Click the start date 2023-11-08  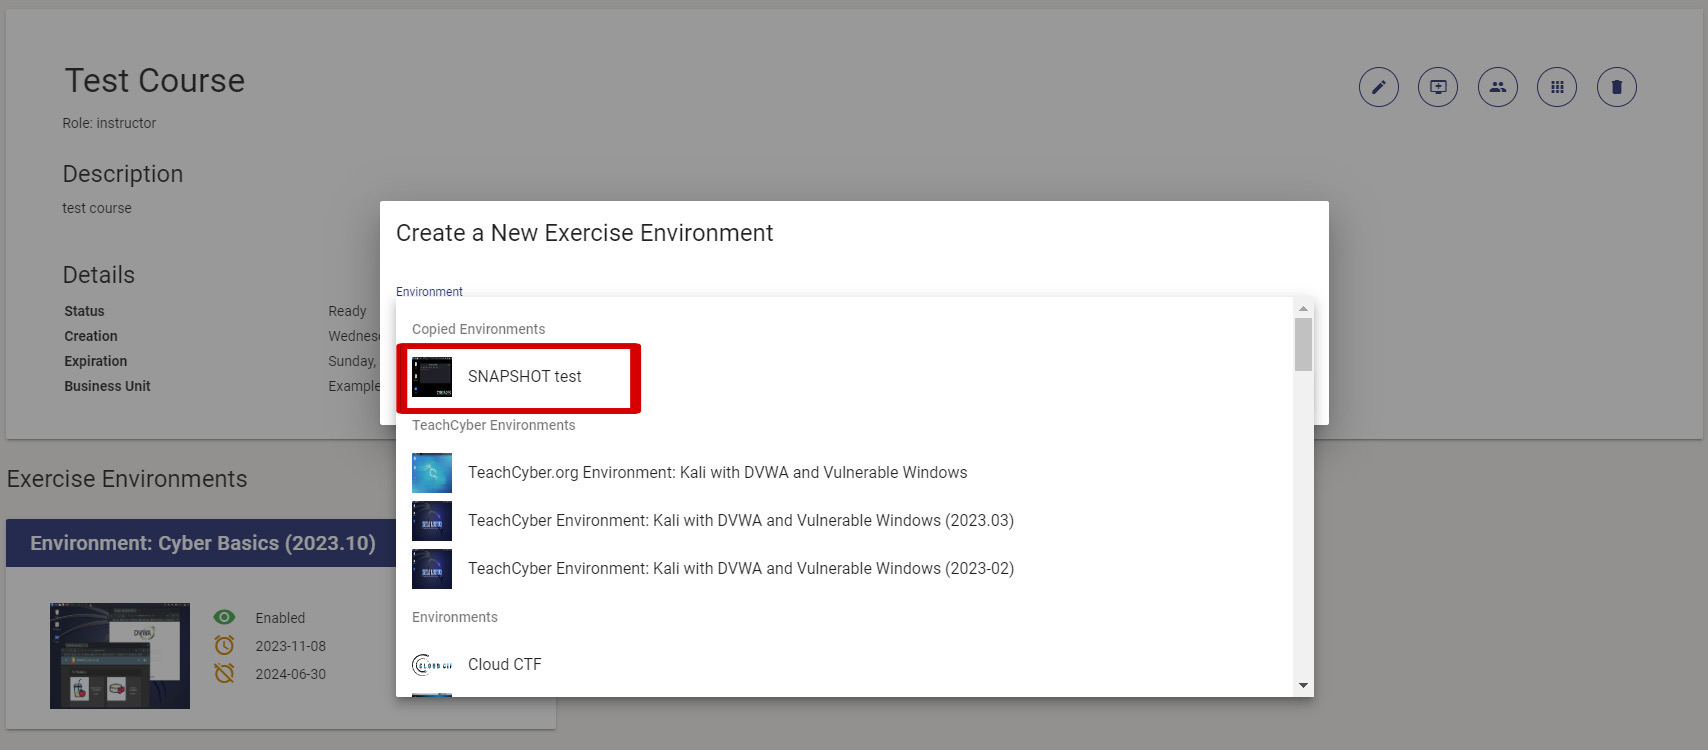click(x=290, y=646)
